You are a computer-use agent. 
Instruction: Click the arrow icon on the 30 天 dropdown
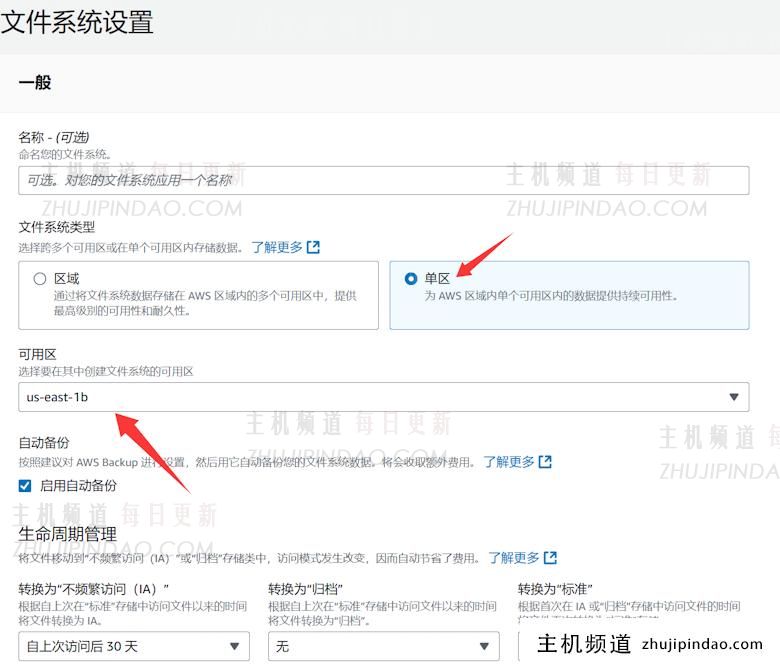(235, 646)
